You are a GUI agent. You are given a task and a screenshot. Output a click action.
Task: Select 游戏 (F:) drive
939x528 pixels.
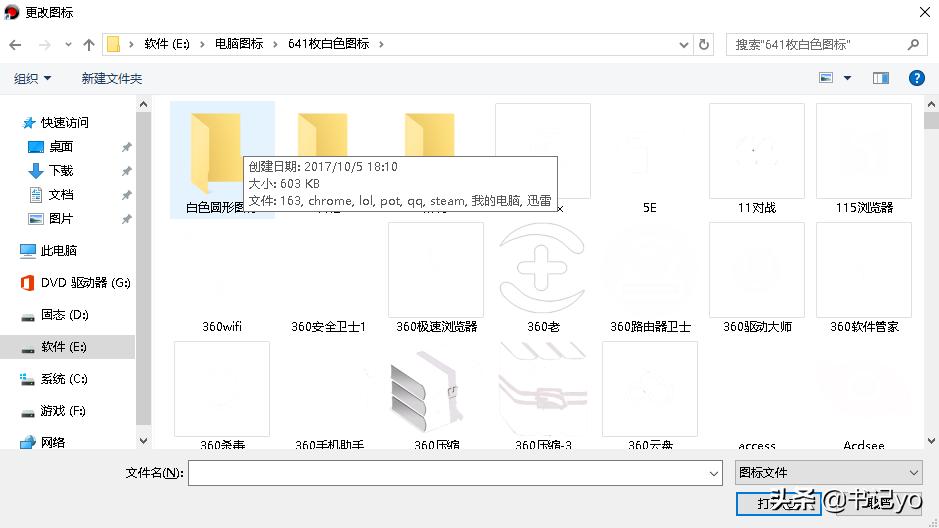tap(63, 411)
